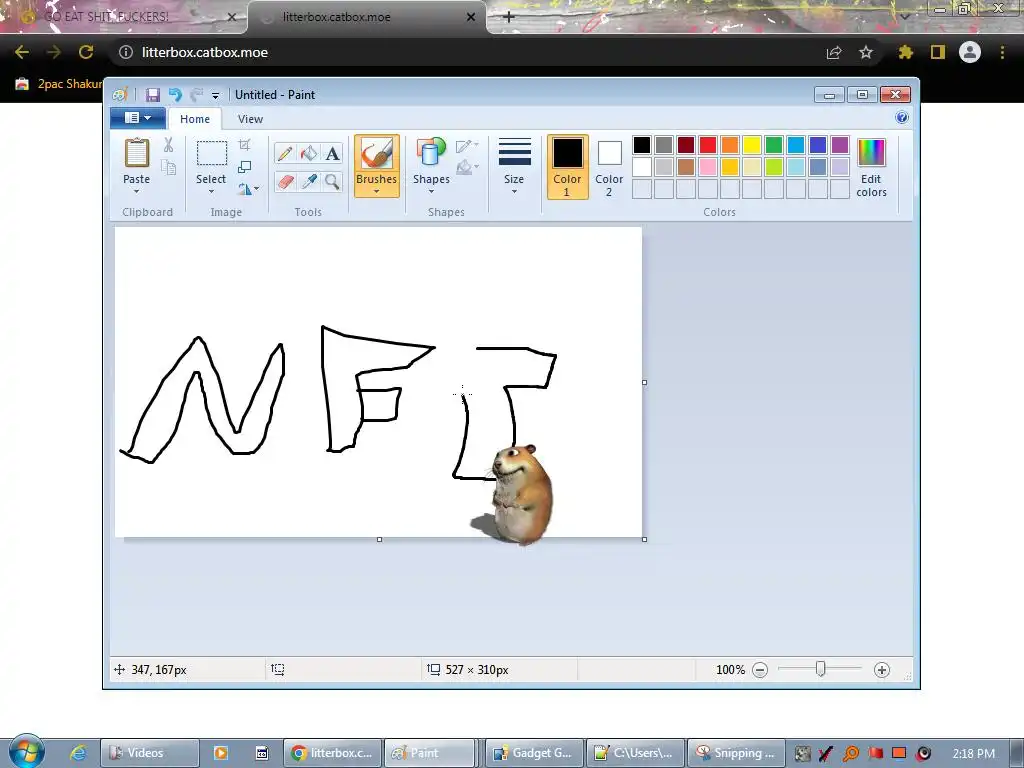Reload the browser page
1024x768 pixels.
[x=86, y=52]
